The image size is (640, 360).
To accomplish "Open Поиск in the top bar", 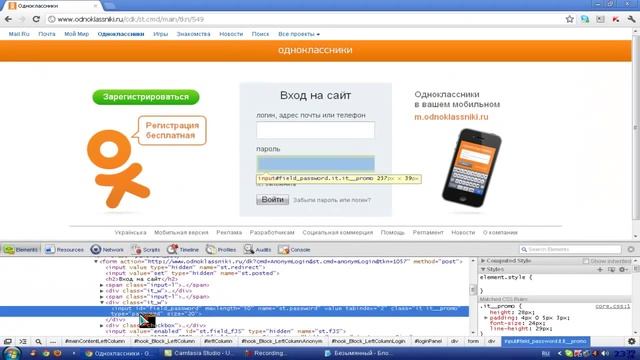I will click(260, 34).
